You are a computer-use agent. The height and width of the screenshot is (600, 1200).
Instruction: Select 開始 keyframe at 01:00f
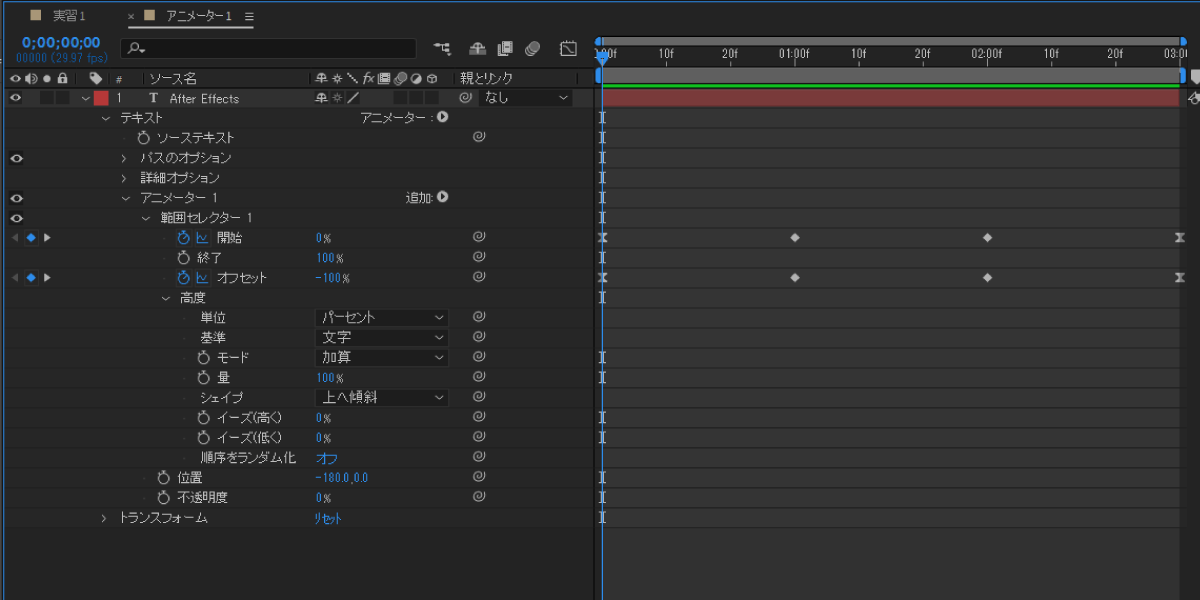pyautogui.click(x=795, y=238)
